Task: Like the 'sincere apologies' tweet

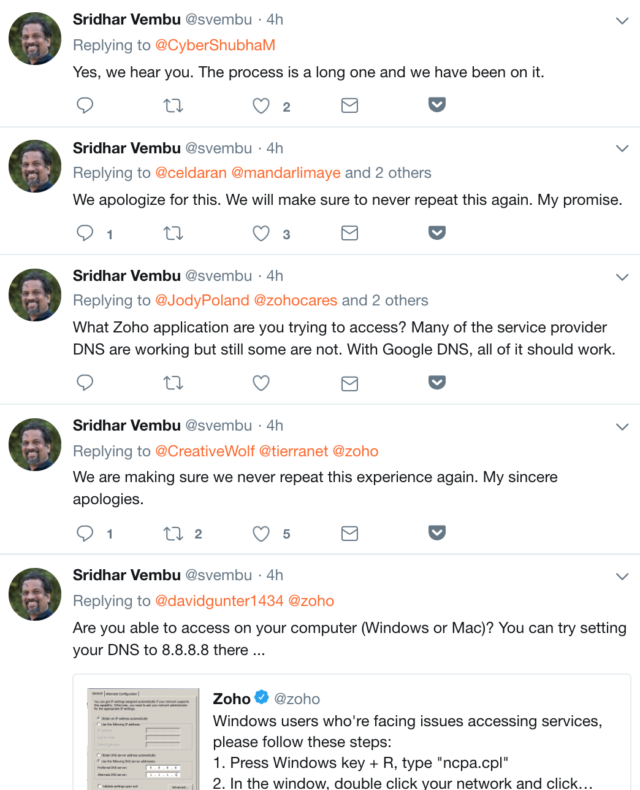Action: (261, 533)
